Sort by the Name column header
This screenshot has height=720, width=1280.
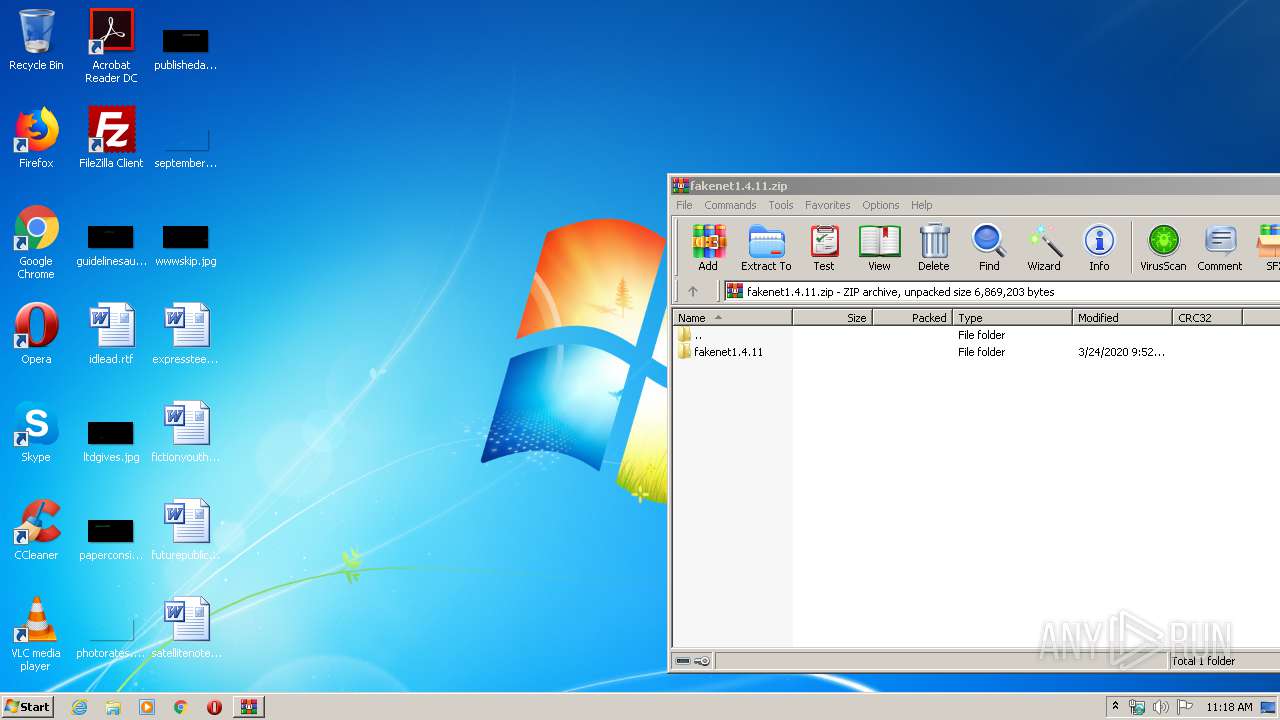[732, 317]
